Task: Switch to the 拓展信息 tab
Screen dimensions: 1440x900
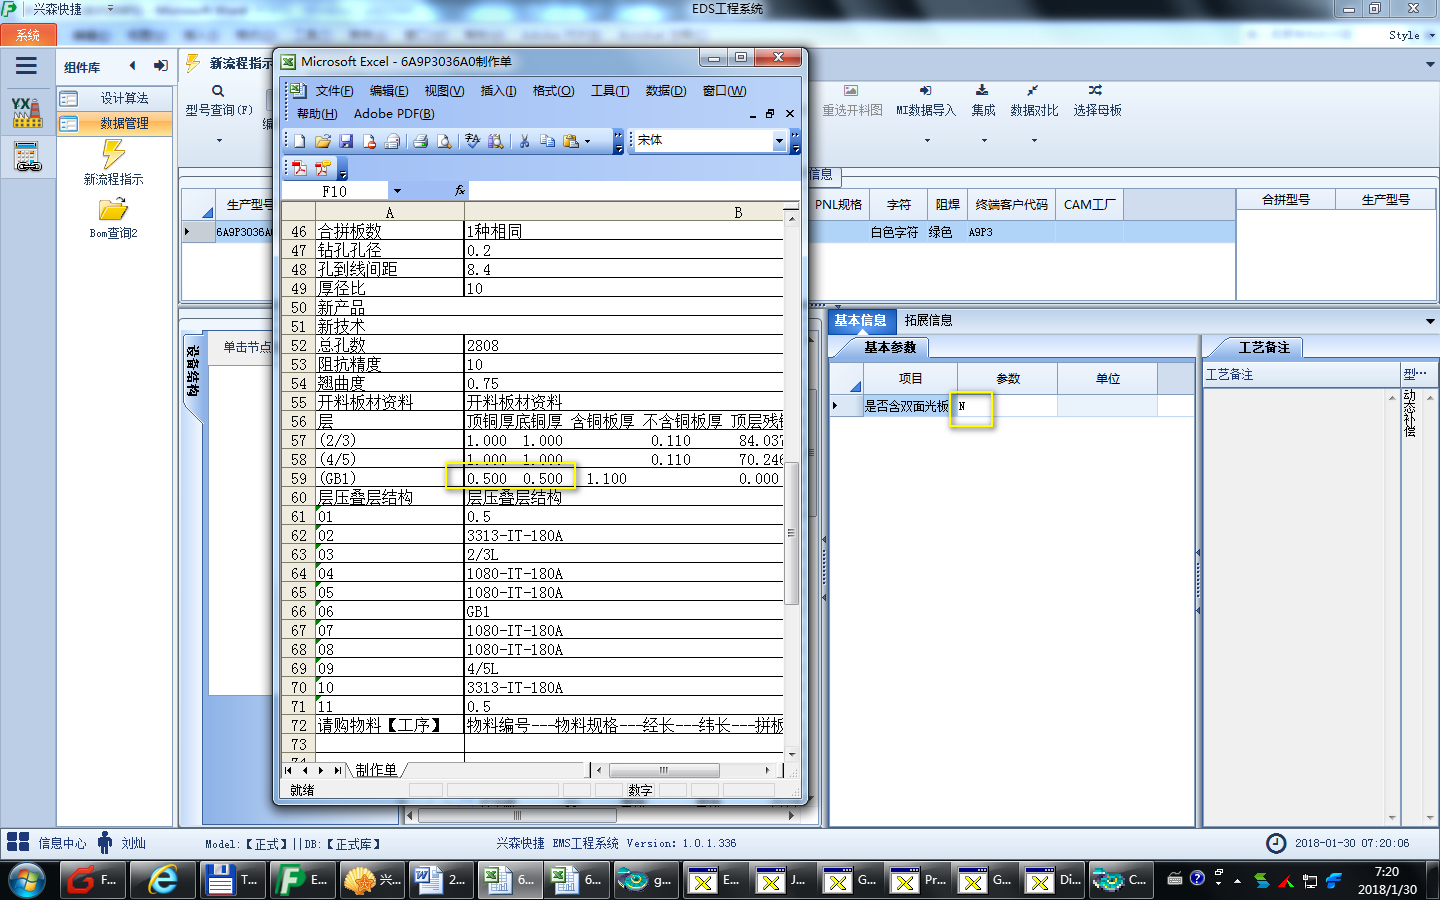Action: 928,320
